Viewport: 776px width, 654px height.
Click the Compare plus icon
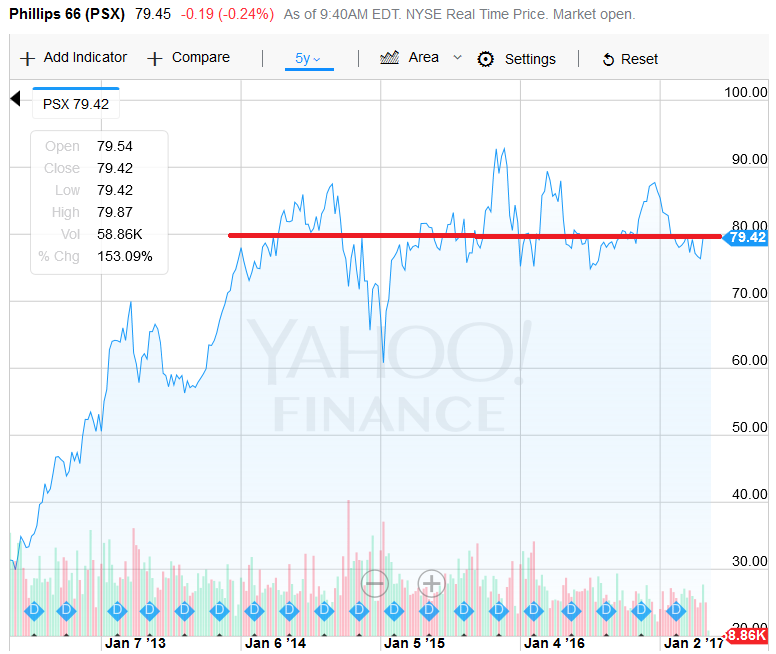point(155,58)
